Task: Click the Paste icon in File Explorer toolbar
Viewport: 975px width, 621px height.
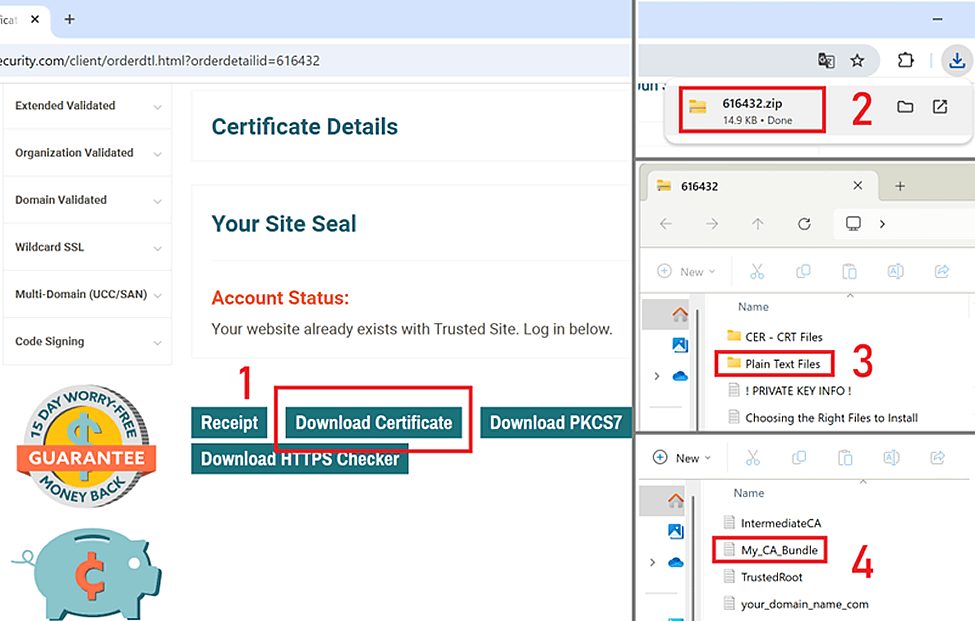Action: (x=849, y=271)
